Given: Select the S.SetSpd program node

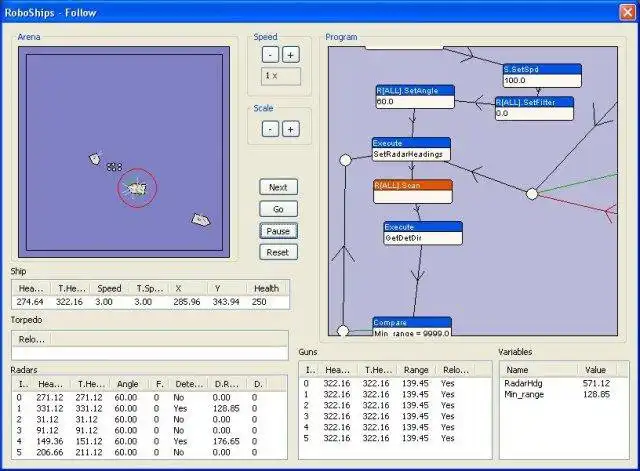Looking at the screenshot, I should (542, 75).
